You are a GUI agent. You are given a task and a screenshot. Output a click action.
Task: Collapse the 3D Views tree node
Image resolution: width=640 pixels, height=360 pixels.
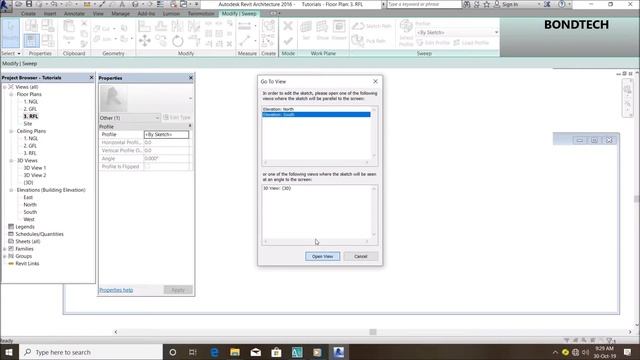pyautogui.click(x=11, y=160)
